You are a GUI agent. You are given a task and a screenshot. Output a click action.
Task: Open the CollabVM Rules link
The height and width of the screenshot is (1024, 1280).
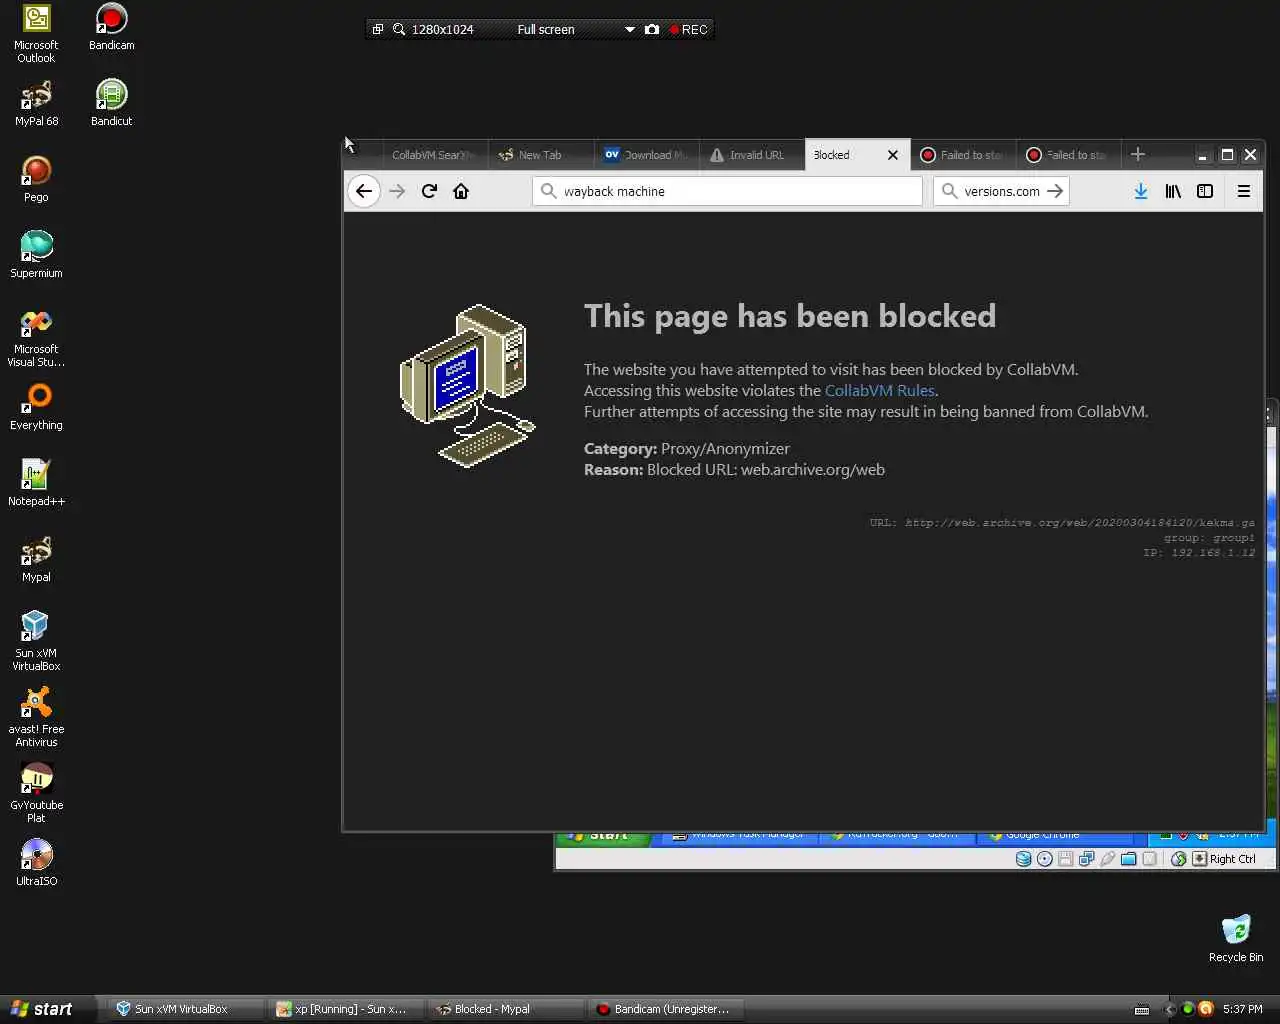(879, 390)
